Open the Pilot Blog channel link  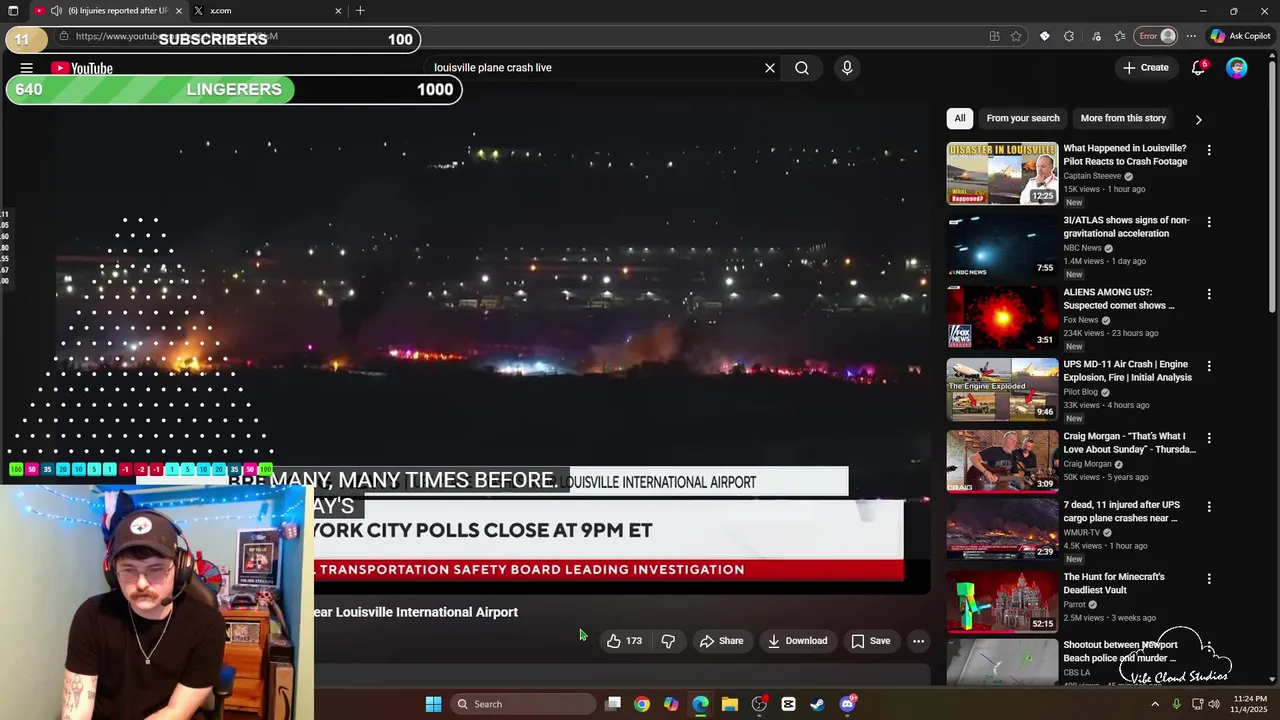1080,392
